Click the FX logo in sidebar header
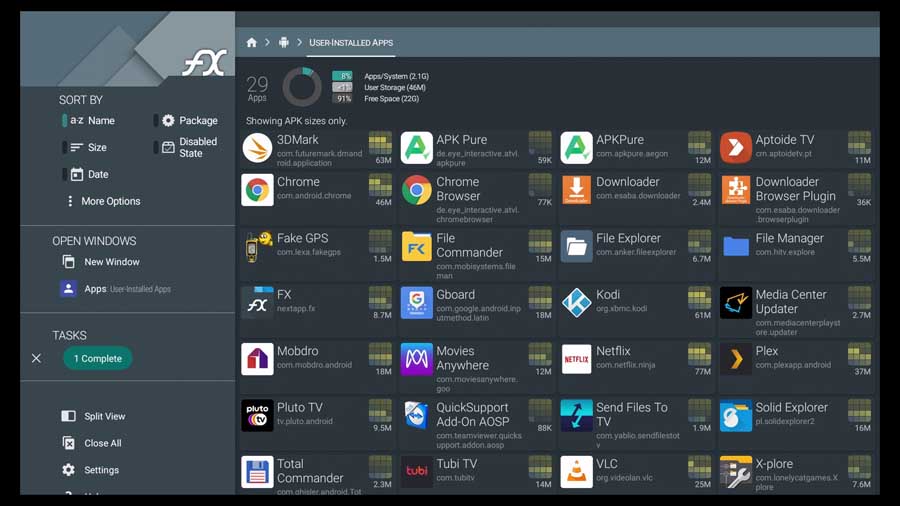Image resolution: width=900 pixels, height=506 pixels. pos(204,63)
